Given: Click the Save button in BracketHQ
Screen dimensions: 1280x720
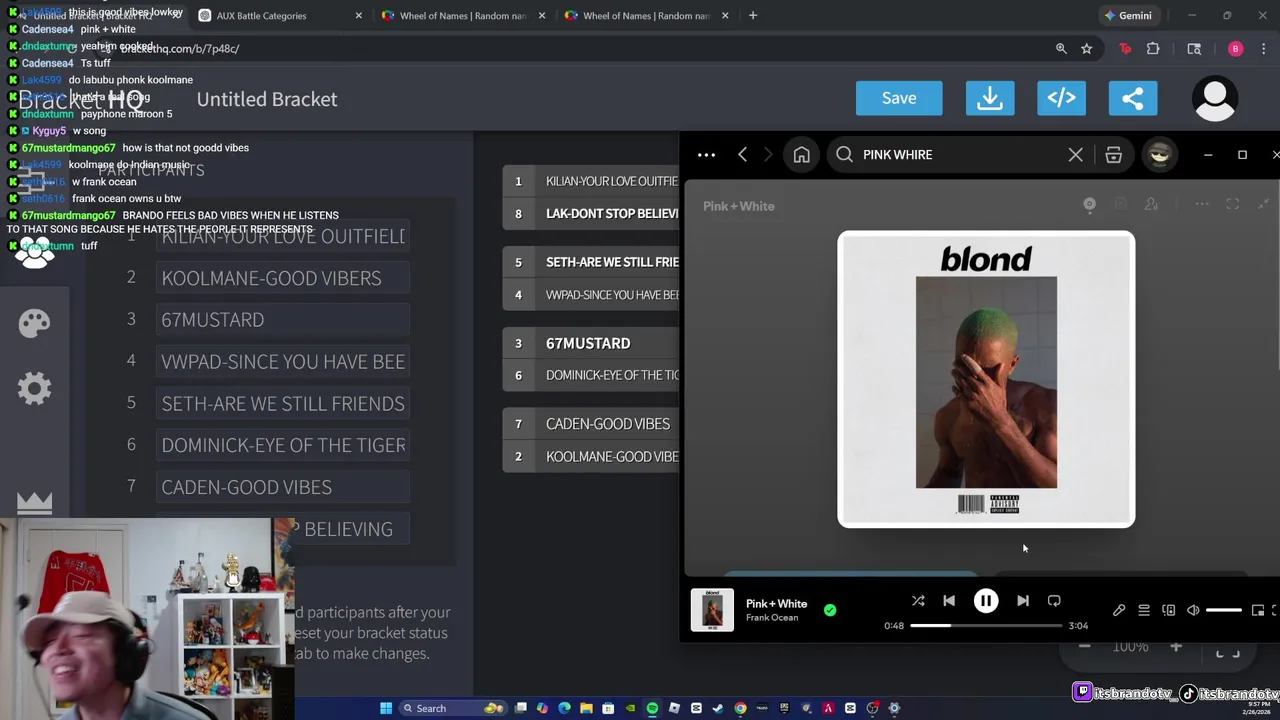Looking at the screenshot, I should (x=899, y=98).
